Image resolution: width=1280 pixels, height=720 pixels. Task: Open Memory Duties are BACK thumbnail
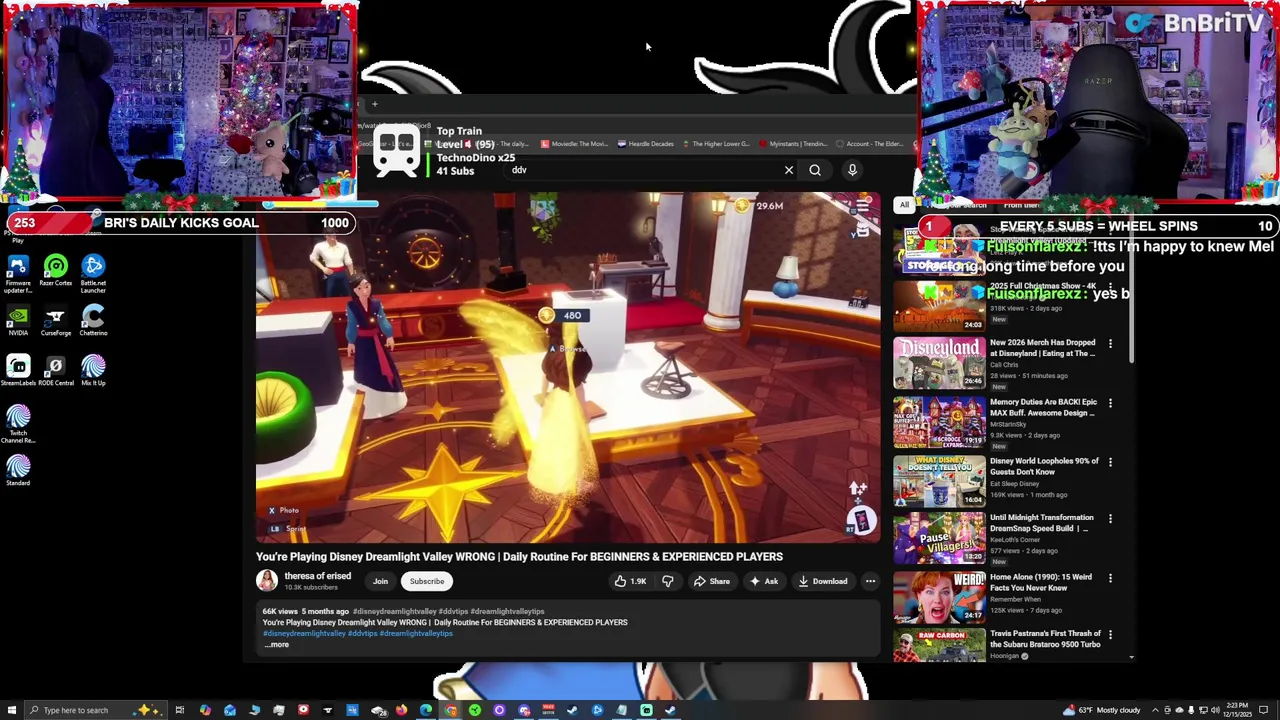point(939,421)
